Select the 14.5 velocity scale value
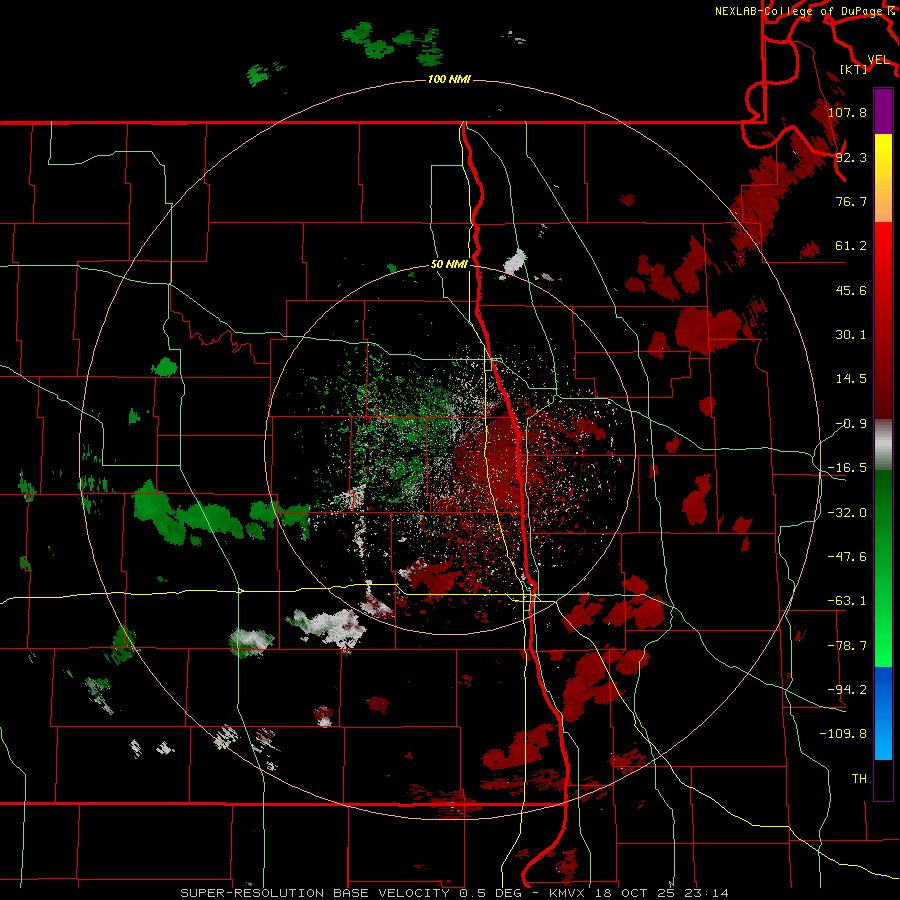The height and width of the screenshot is (900, 900). [851, 379]
